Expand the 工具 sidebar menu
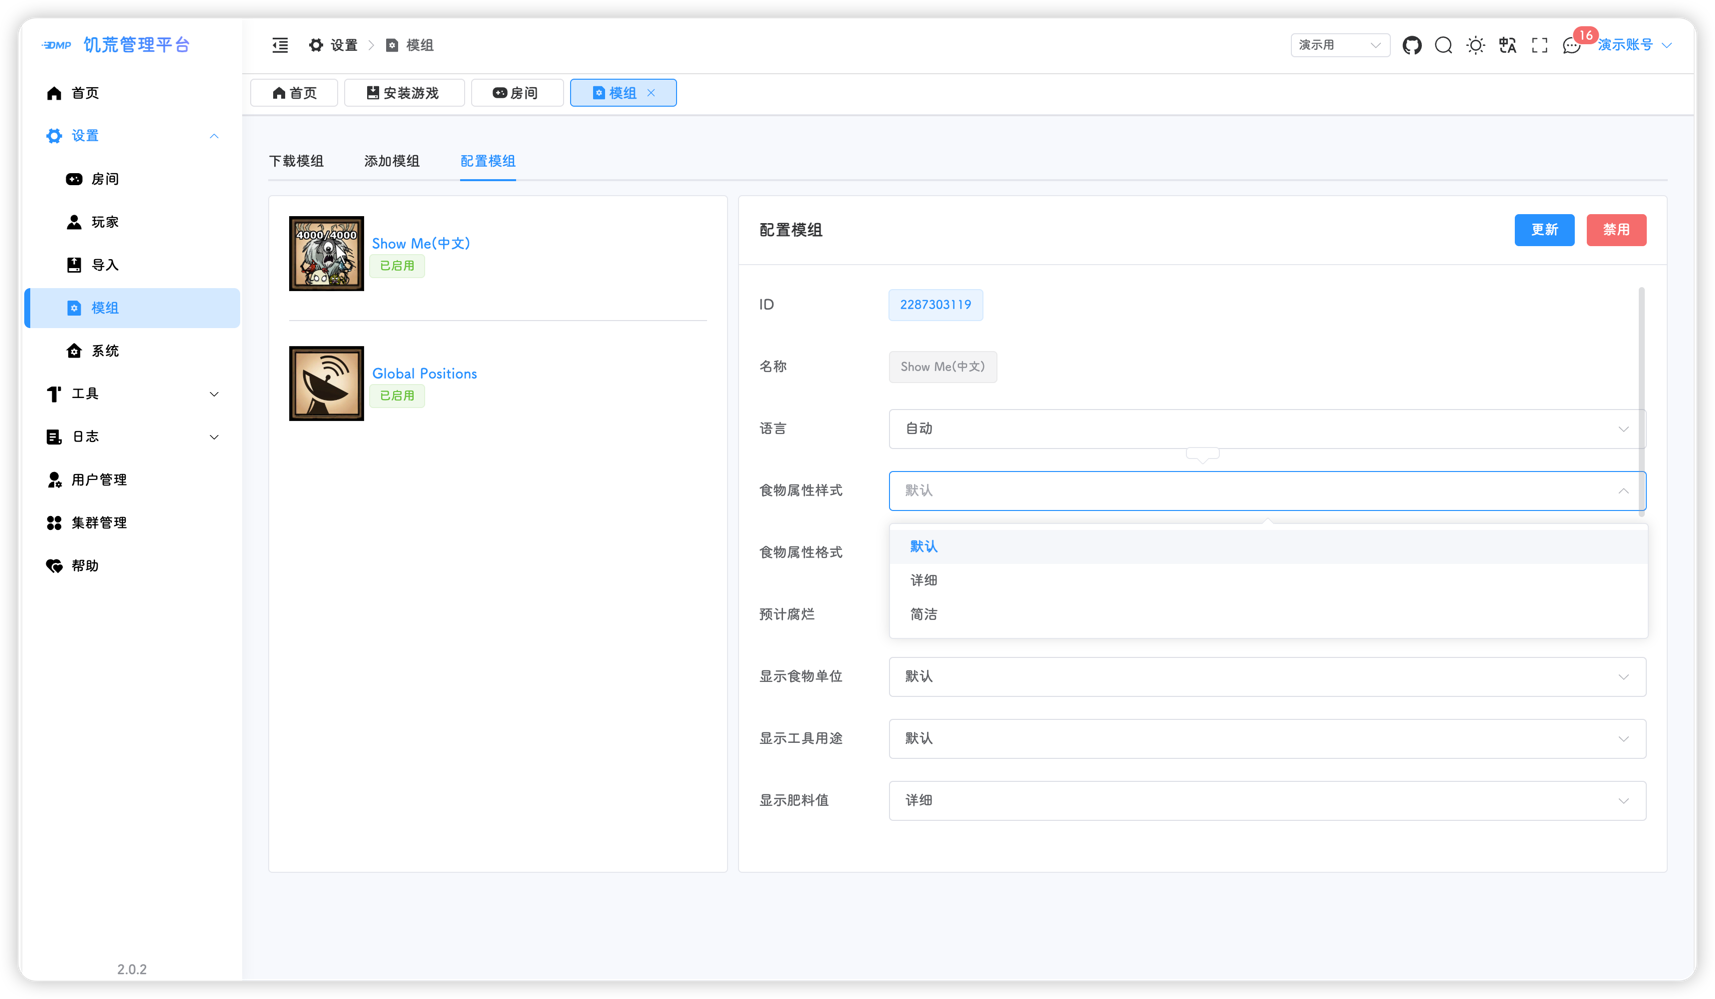The width and height of the screenshot is (1715, 999). pos(132,394)
